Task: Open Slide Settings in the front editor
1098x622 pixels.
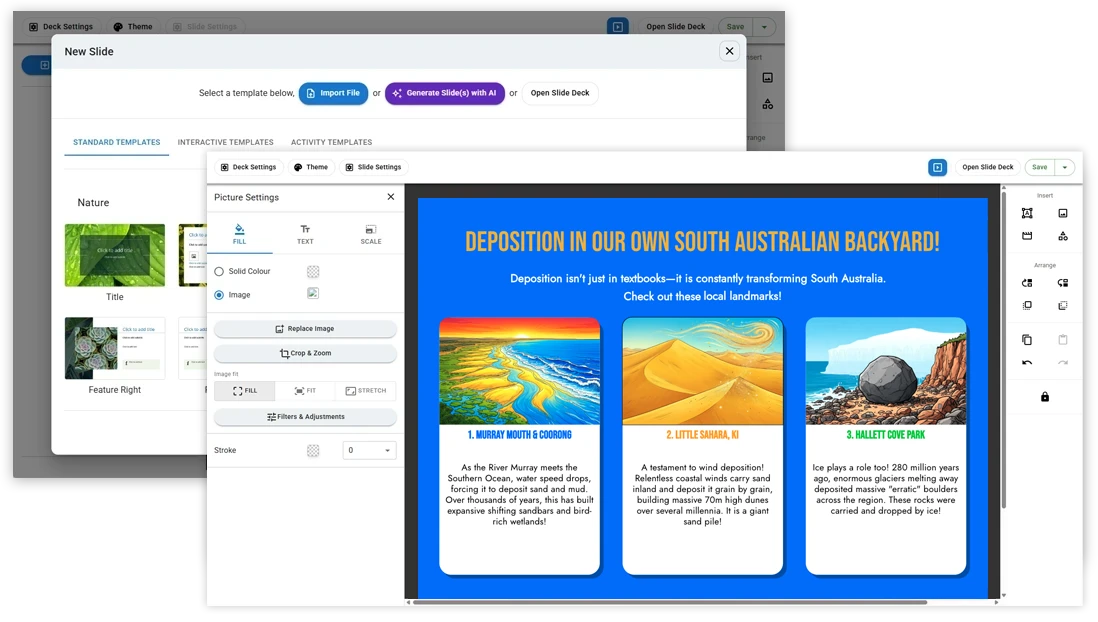Action: [x=373, y=167]
